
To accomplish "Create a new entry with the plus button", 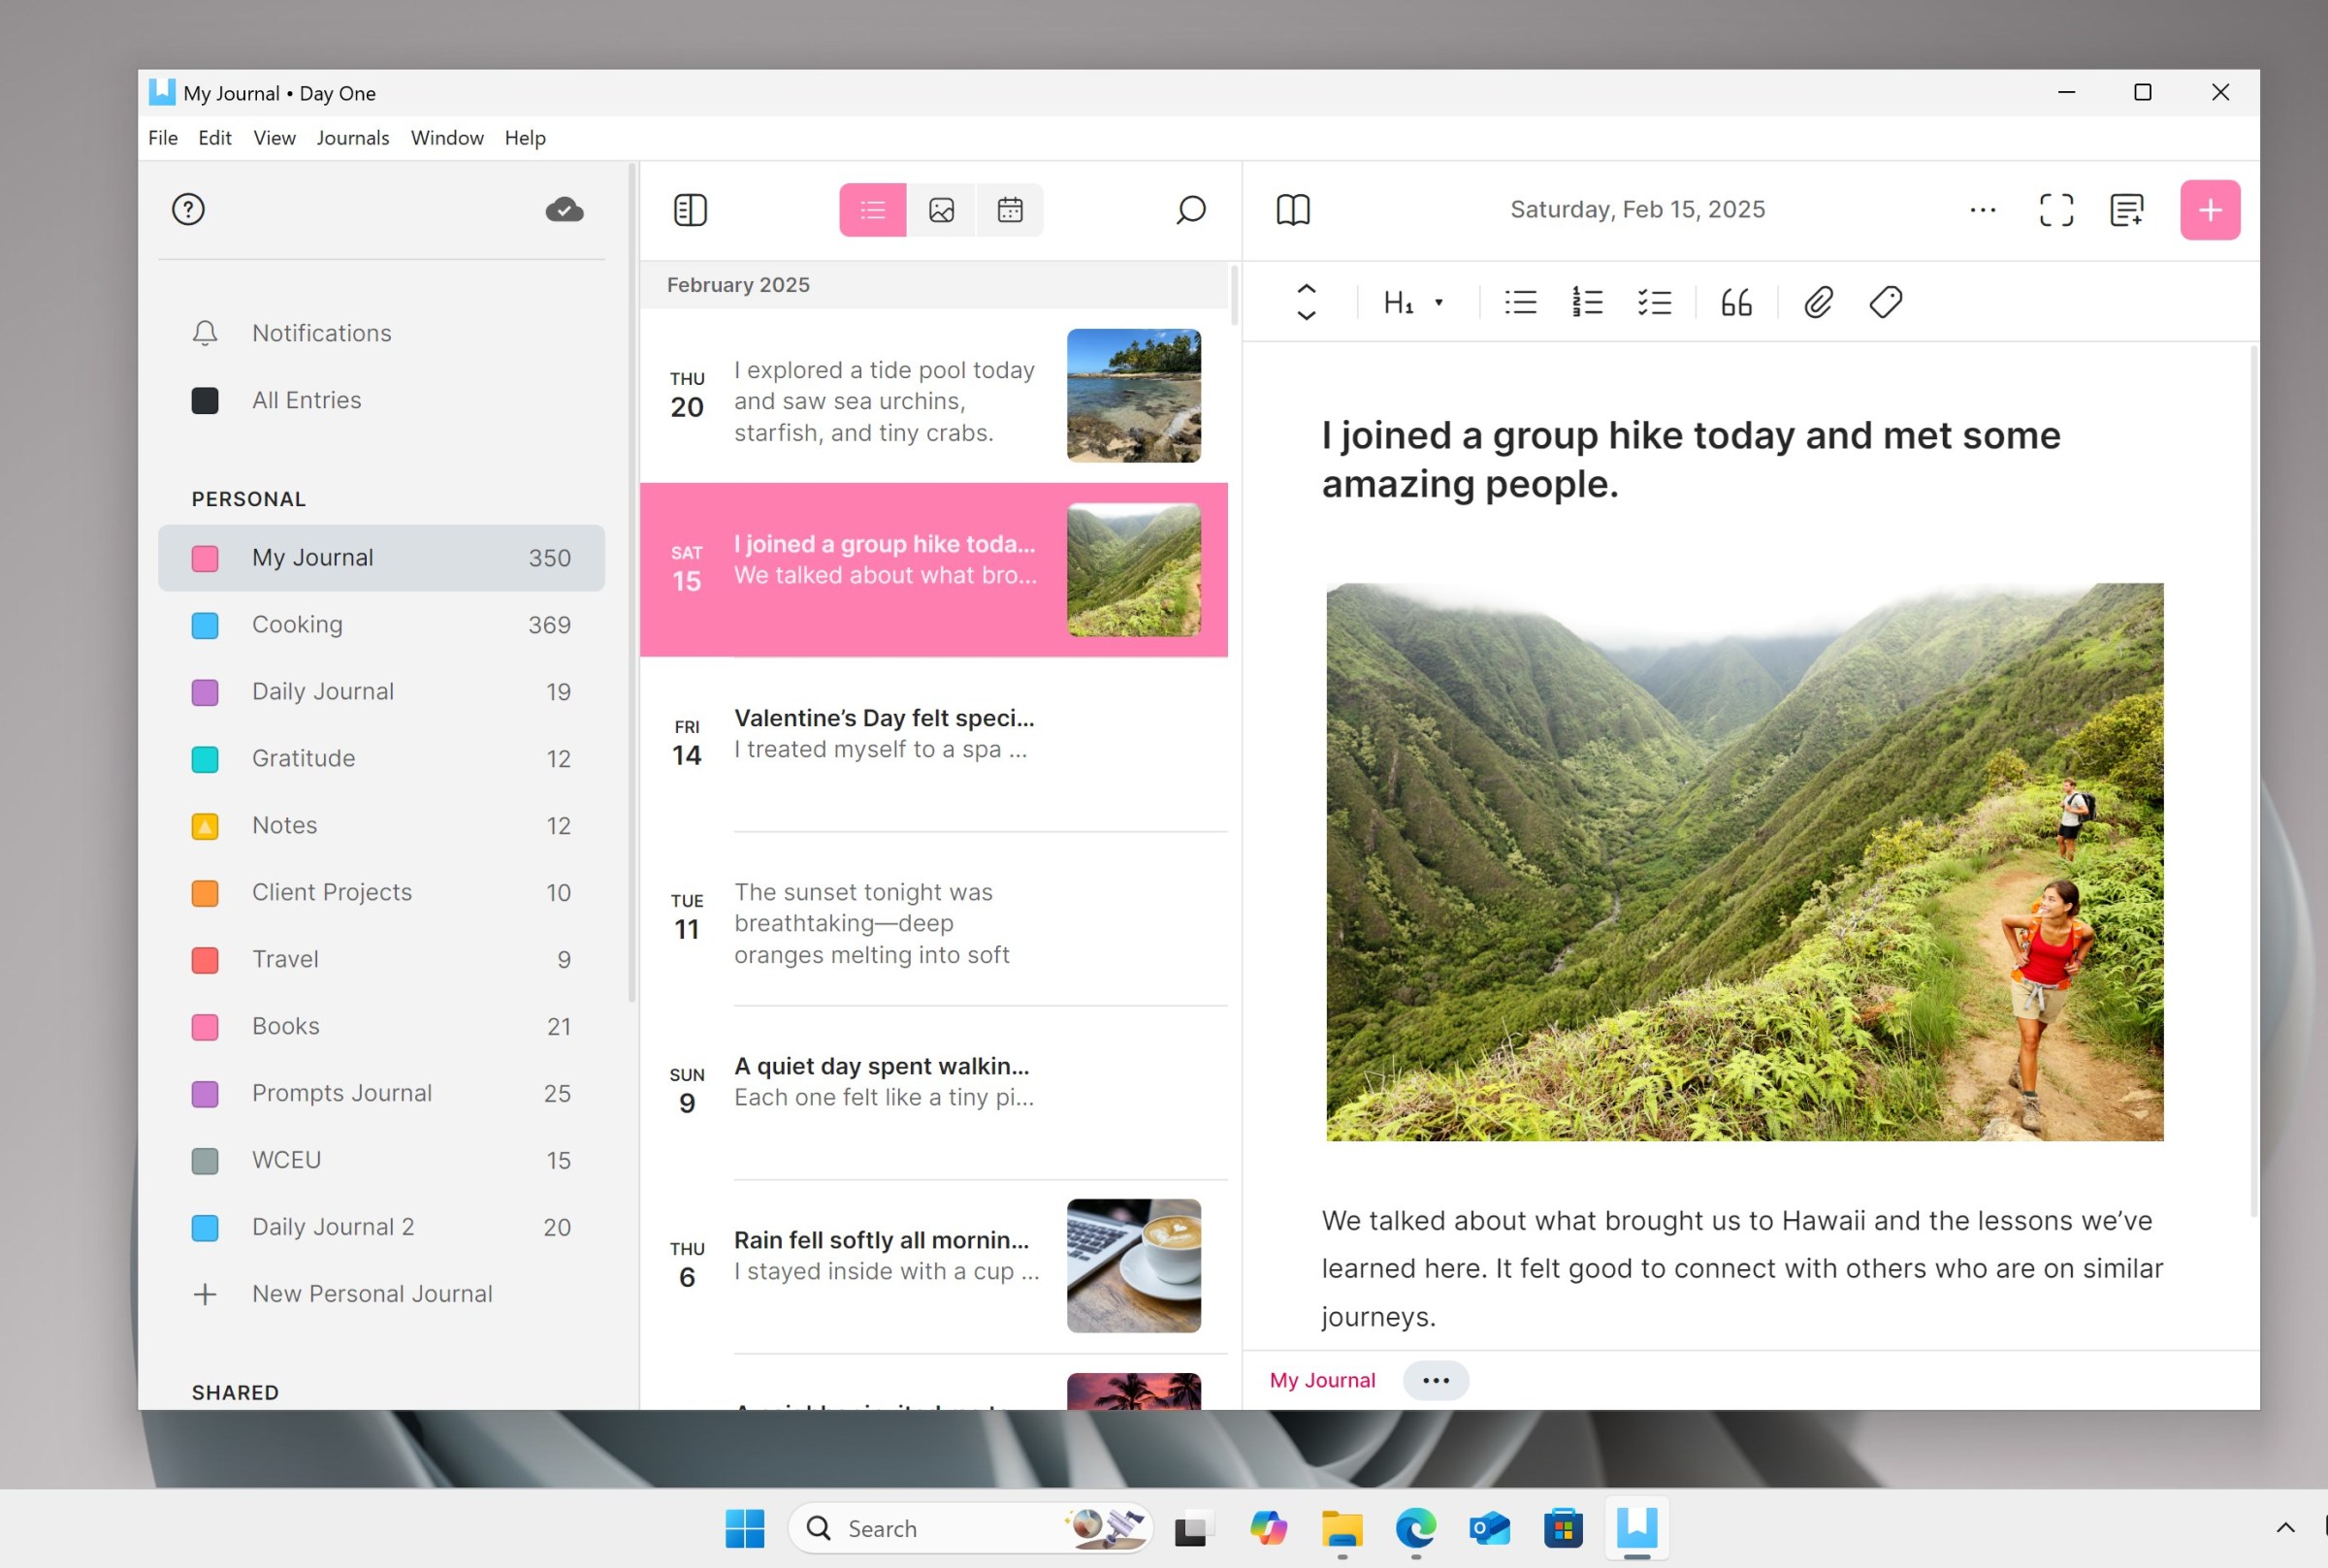I will pyautogui.click(x=2209, y=209).
